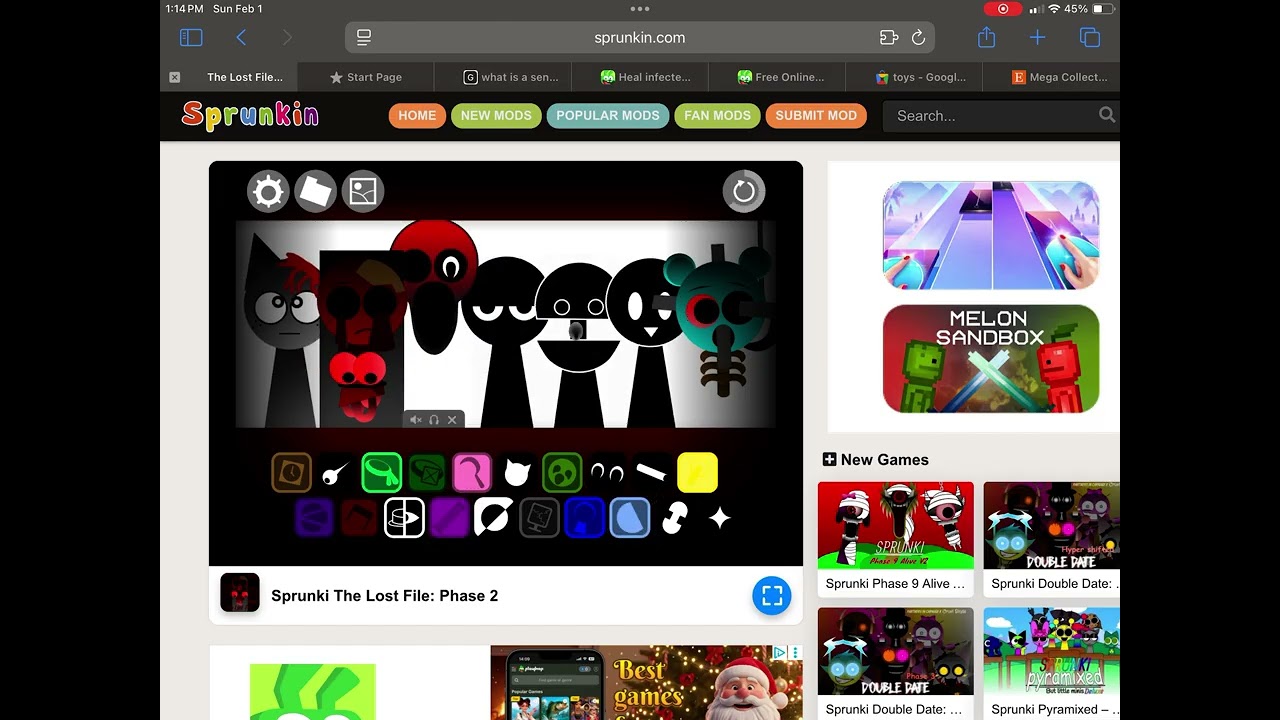Switch to the 'Heal infecte...' tab

646,77
